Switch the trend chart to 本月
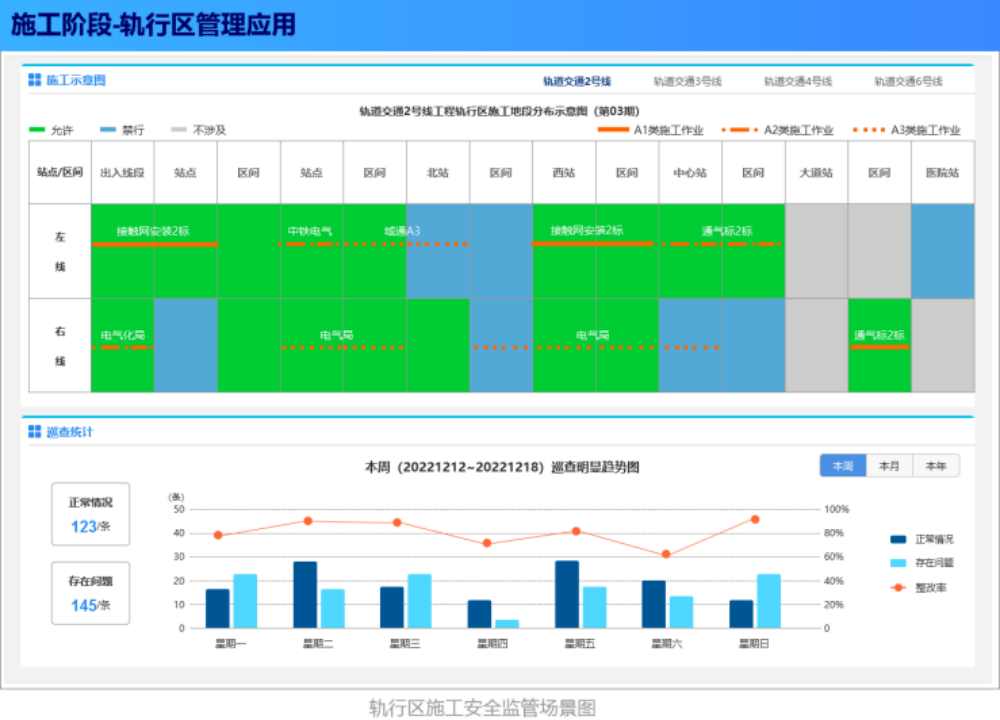Image resolution: width=1000 pixels, height=720 pixels. point(889,466)
